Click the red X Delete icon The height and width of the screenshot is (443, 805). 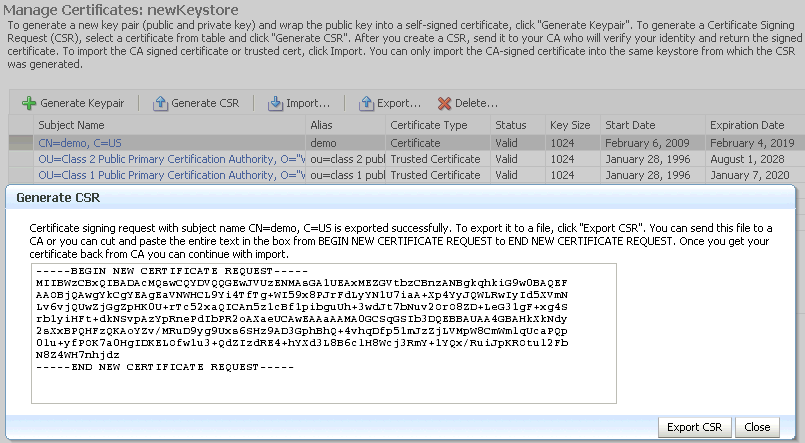pyautogui.click(x=445, y=103)
